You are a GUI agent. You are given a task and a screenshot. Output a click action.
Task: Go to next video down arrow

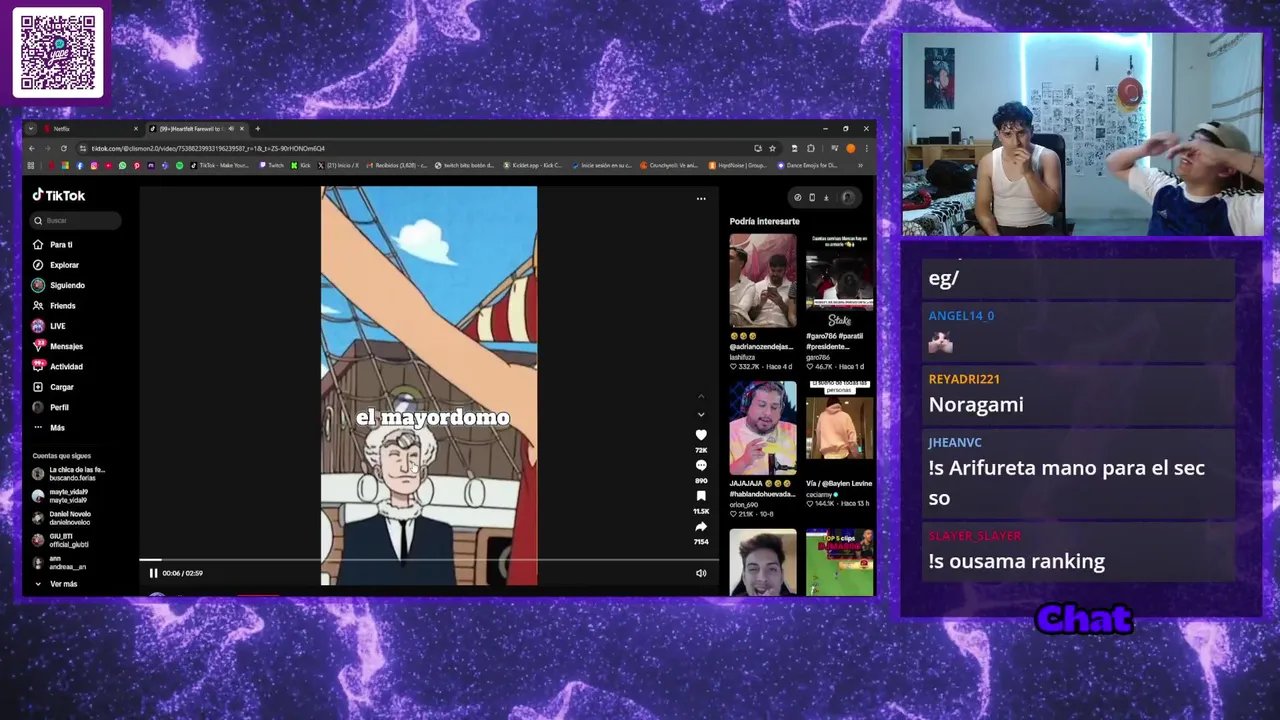tap(701, 414)
